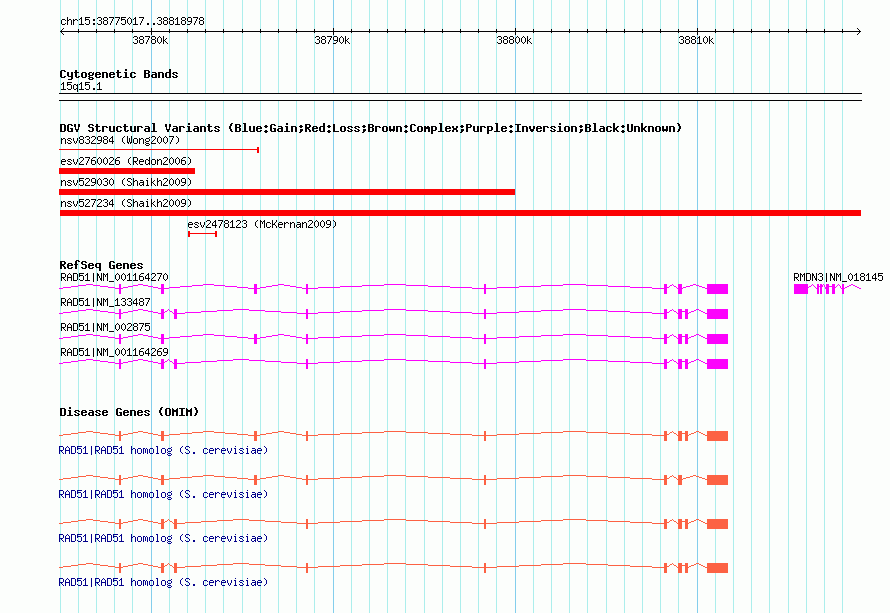
Task: Click the DGV Structural Variants track title
Action: click(371, 128)
